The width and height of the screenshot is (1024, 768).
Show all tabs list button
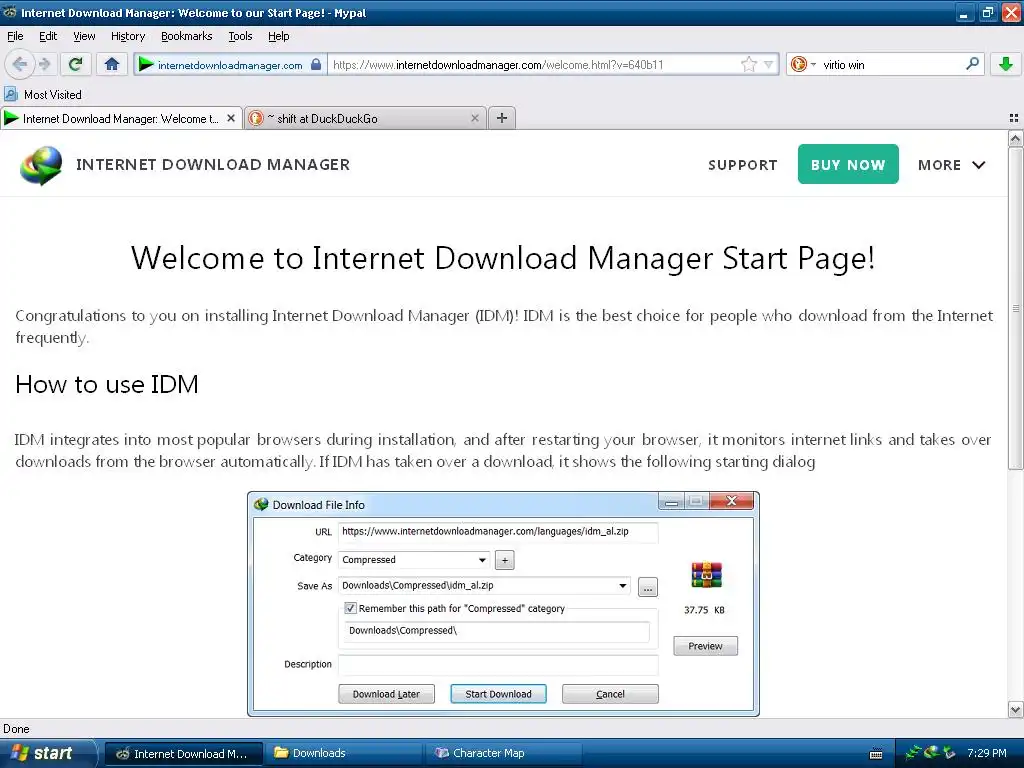[1014, 118]
